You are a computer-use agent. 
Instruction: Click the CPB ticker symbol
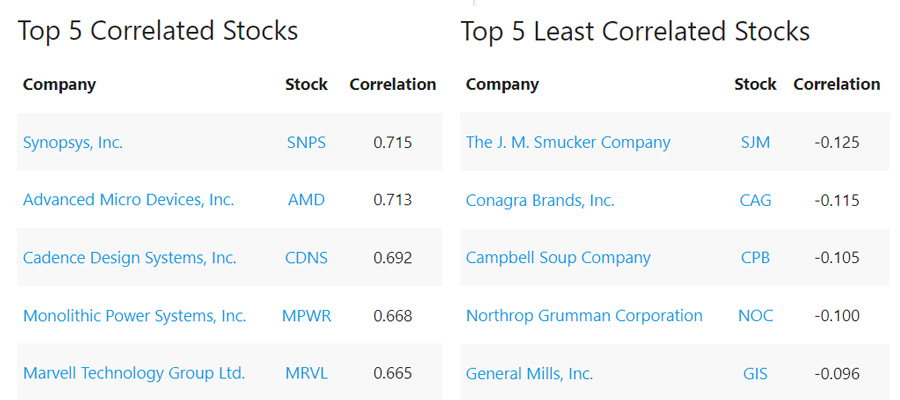pyautogui.click(x=755, y=258)
